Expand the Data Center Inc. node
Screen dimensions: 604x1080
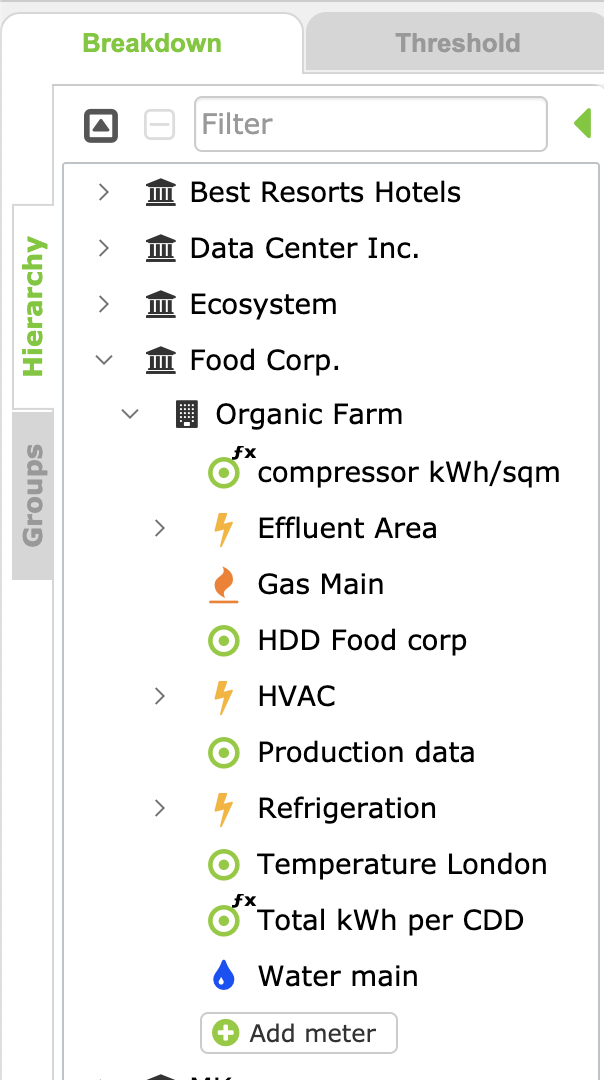point(104,248)
